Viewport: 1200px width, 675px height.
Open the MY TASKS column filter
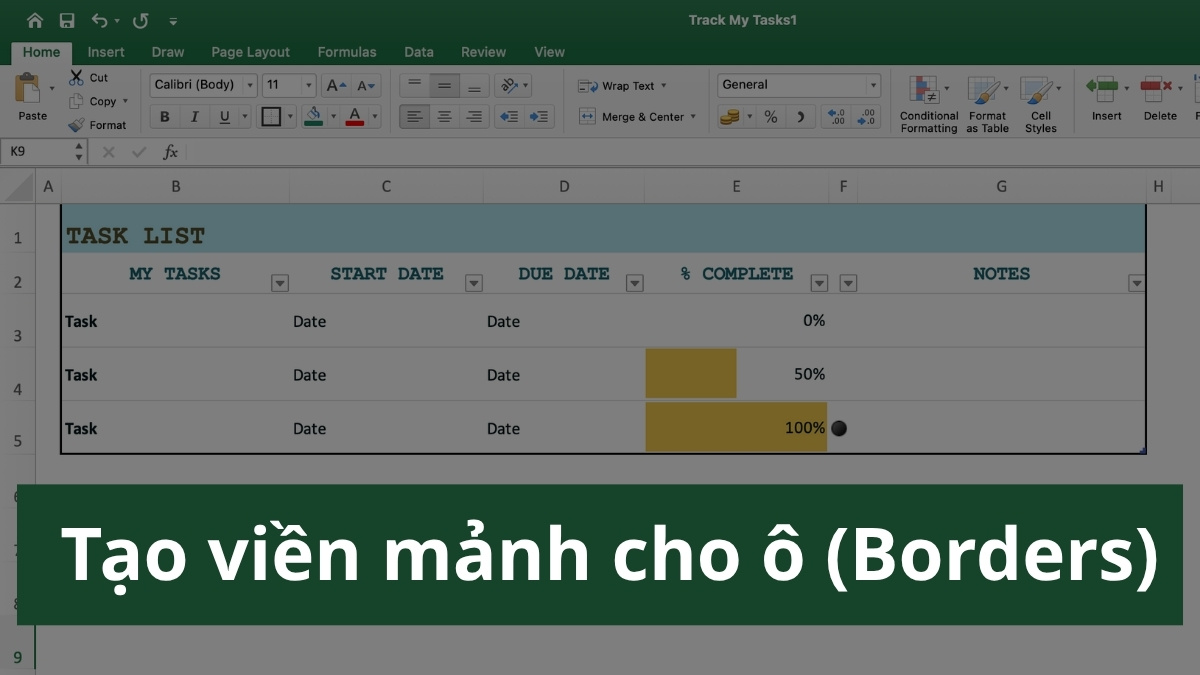pyautogui.click(x=280, y=283)
